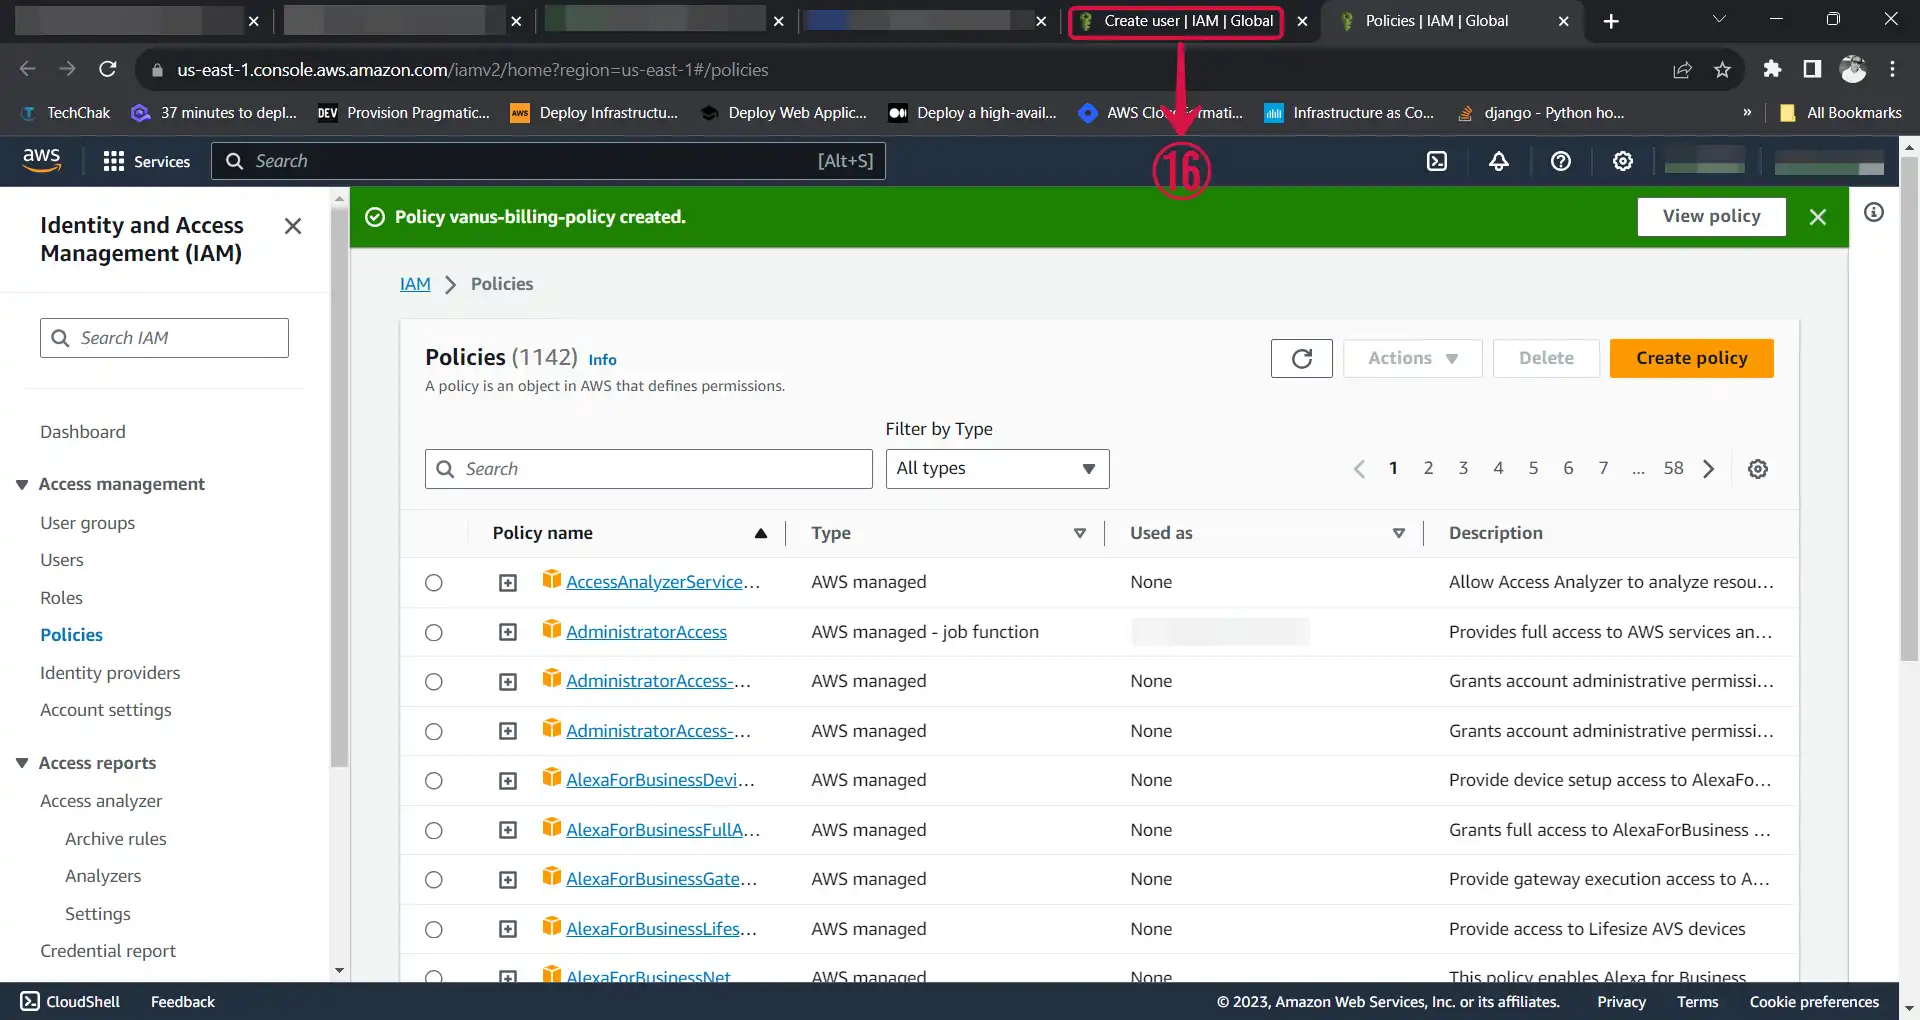Image resolution: width=1920 pixels, height=1020 pixels.
Task: Expand AlexaForBusinessDevi row details
Action: tap(508, 781)
